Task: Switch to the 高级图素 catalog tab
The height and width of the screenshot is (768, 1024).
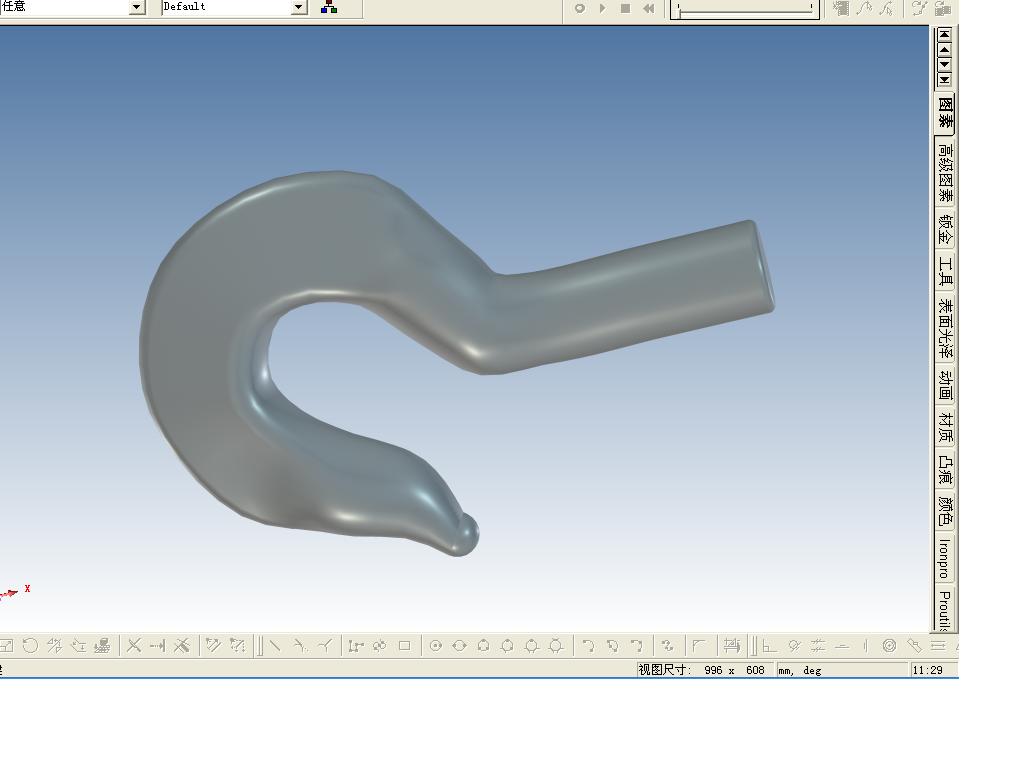Action: pyautogui.click(x=945, y=172)
